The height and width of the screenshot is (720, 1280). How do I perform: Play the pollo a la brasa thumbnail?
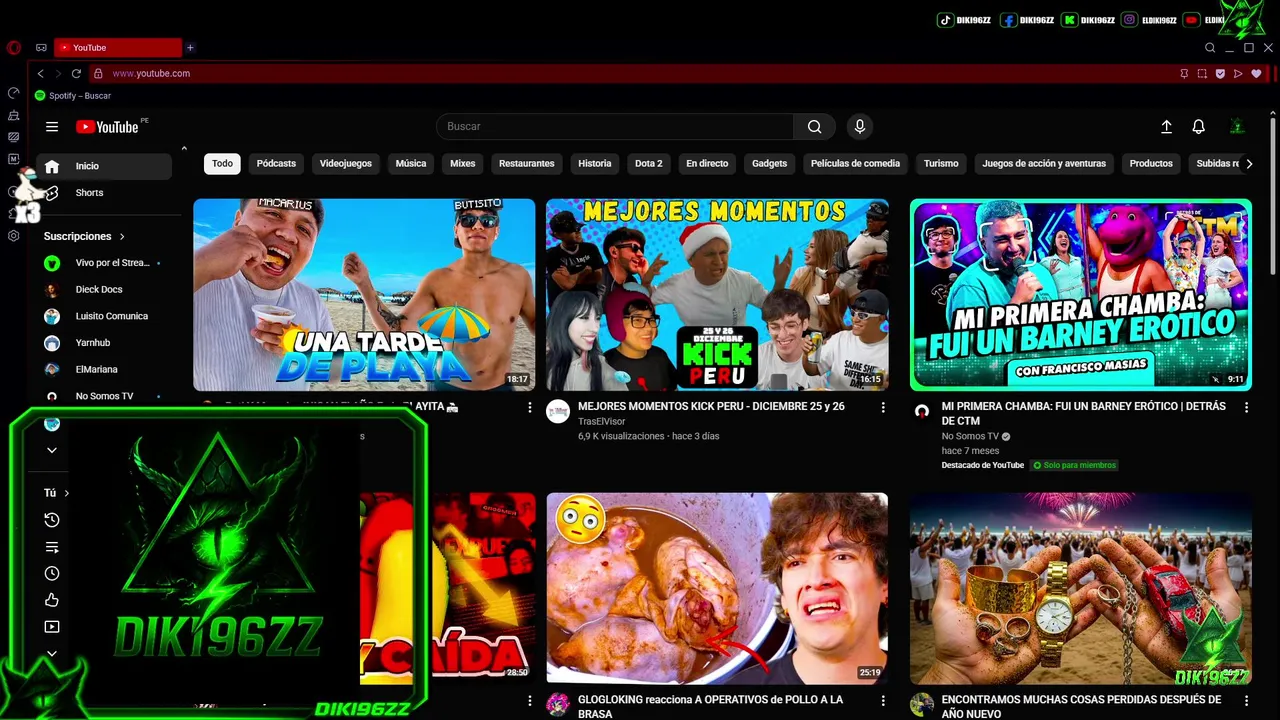coord(717,588)
